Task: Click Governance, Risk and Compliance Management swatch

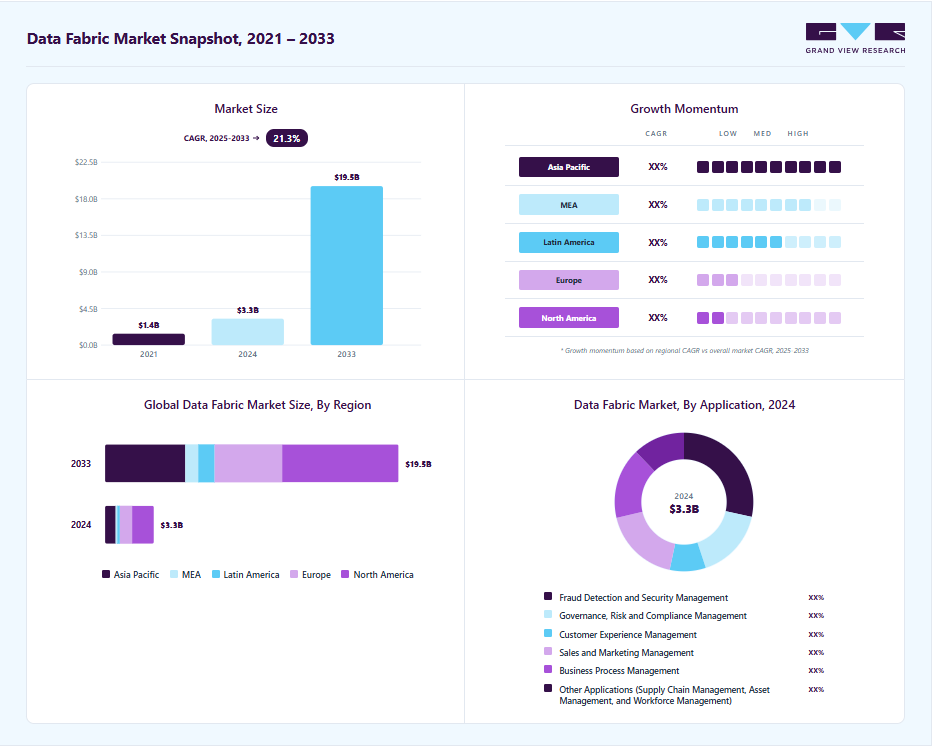Action: coord(548,615)
